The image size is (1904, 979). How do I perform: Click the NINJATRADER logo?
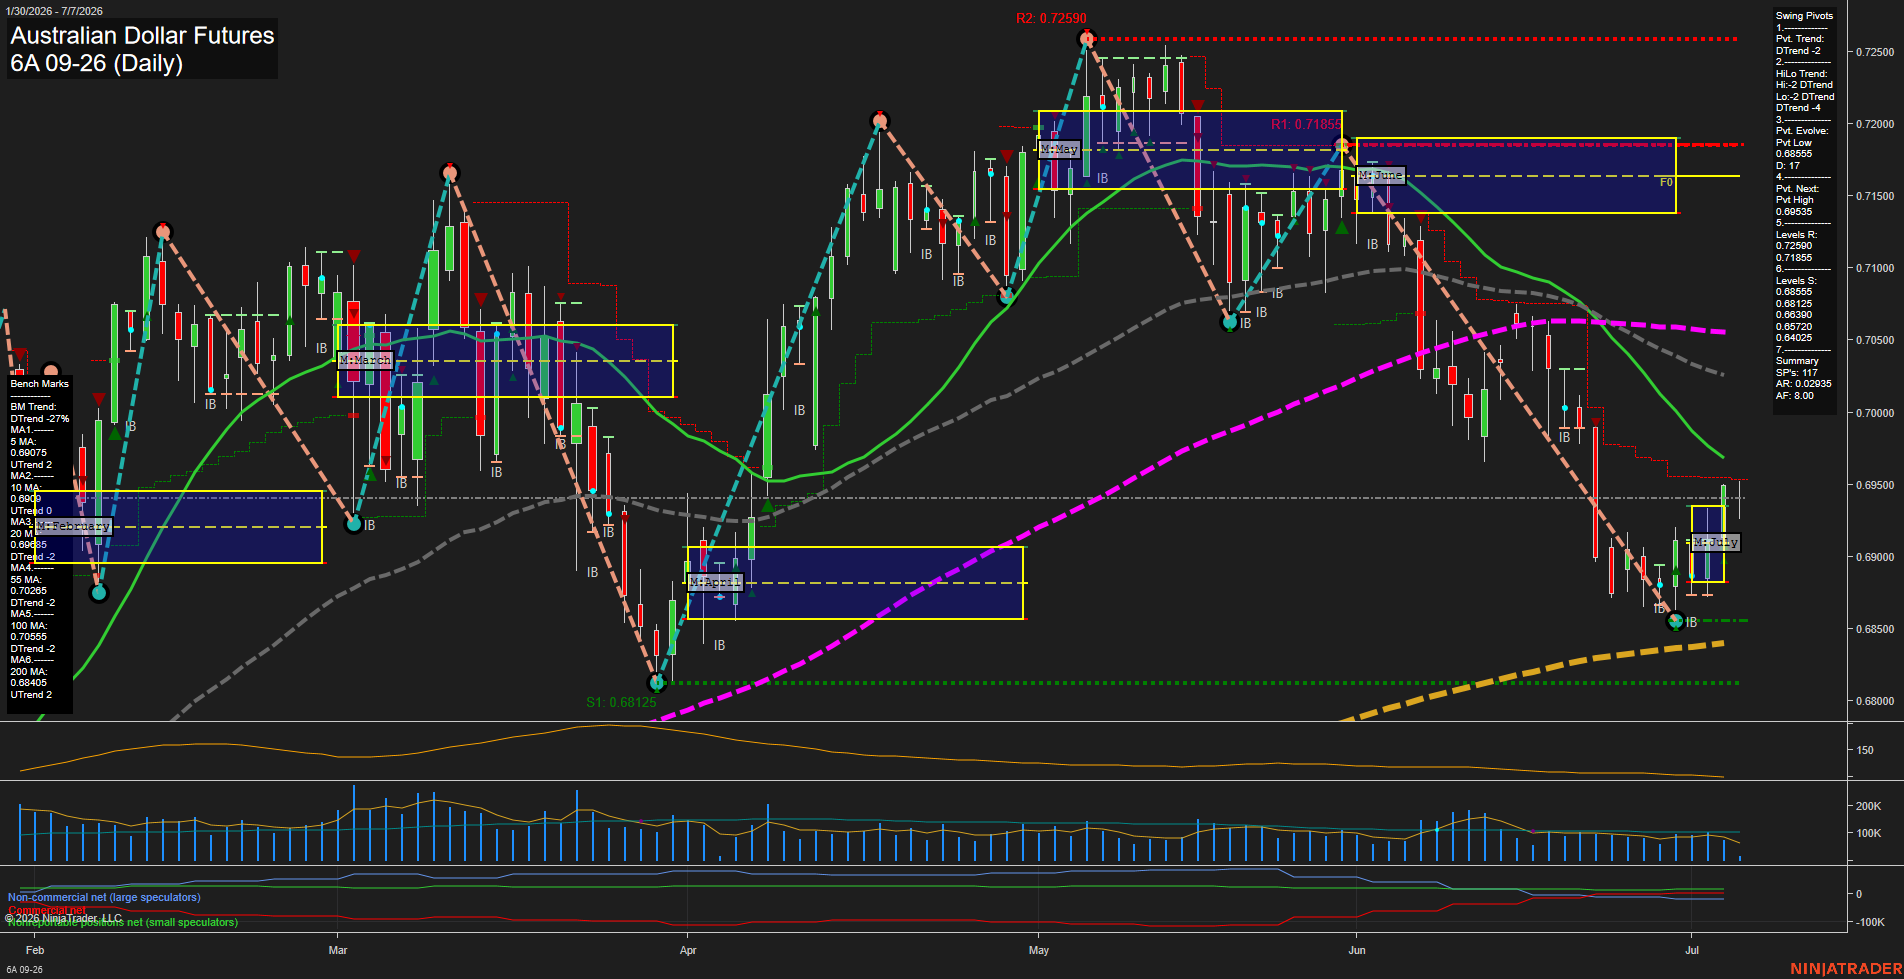tap(1846, 969)
